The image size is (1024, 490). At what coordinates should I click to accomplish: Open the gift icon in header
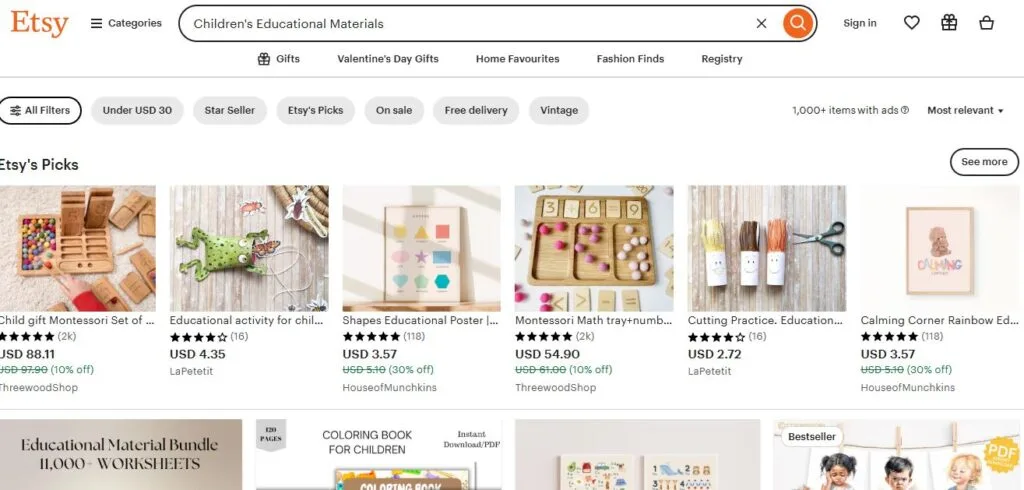click(949, 23)
